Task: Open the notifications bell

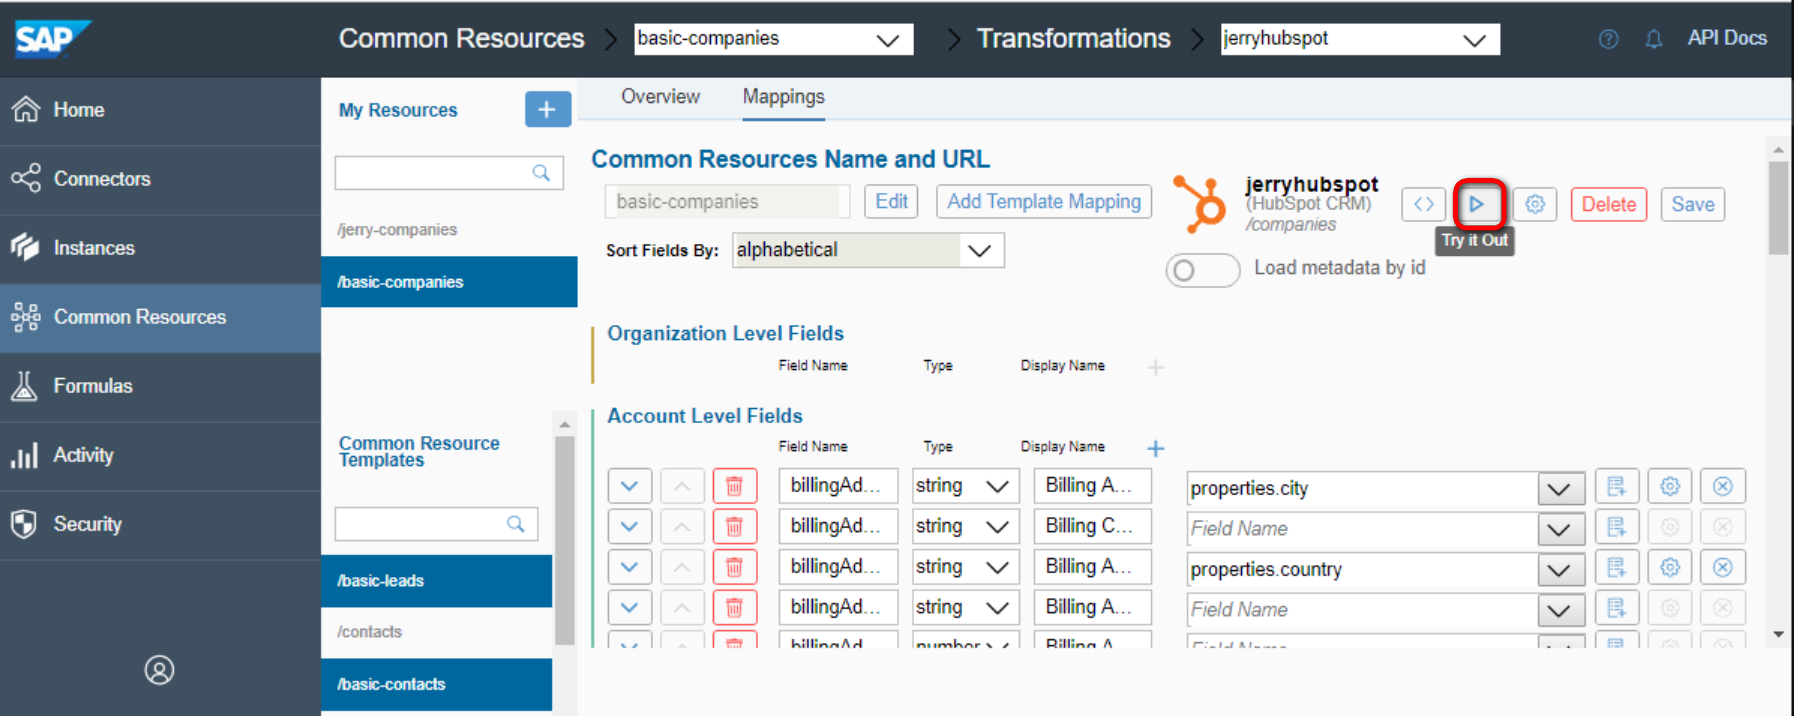Action: point(1654,39)
